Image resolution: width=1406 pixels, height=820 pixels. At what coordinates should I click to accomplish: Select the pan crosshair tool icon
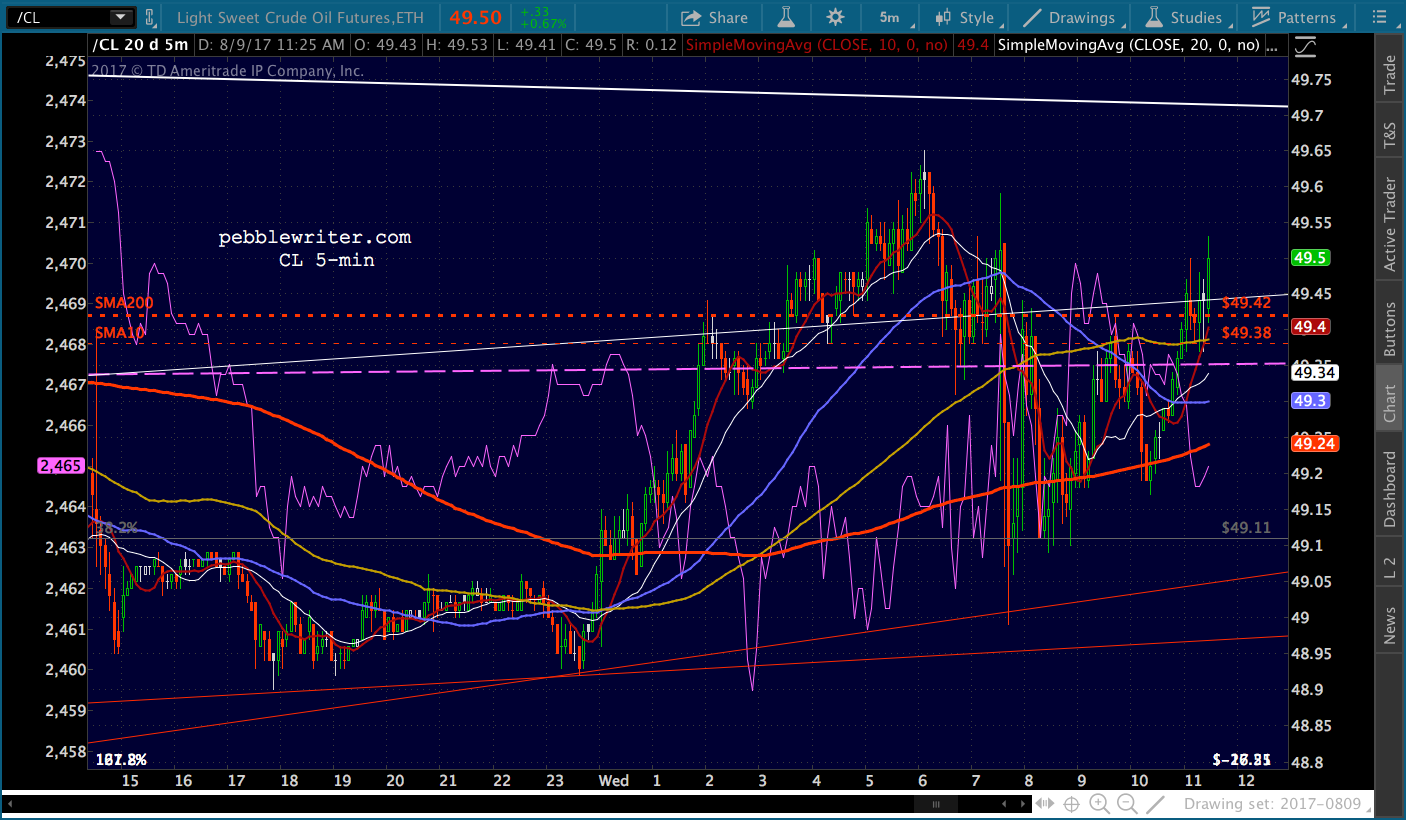1071,803
